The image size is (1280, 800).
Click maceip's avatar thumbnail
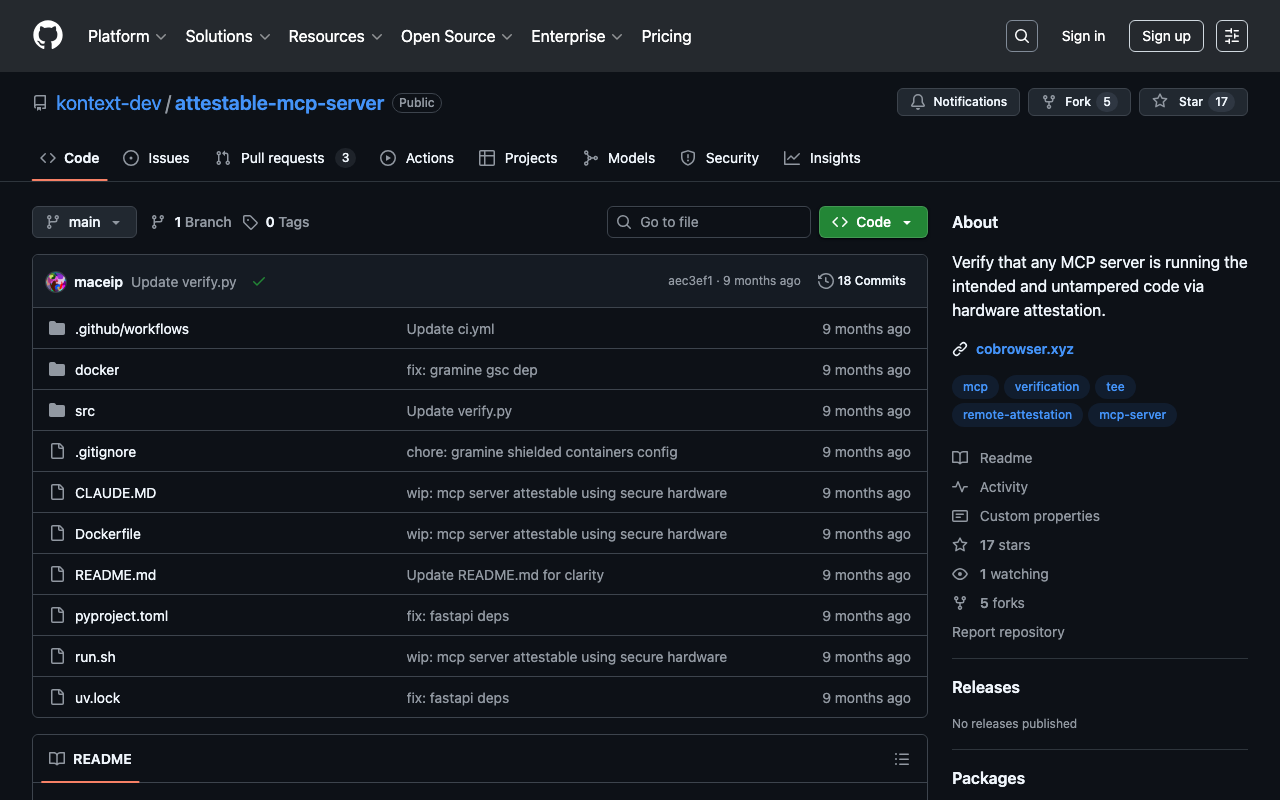click(x=56, y=282)
